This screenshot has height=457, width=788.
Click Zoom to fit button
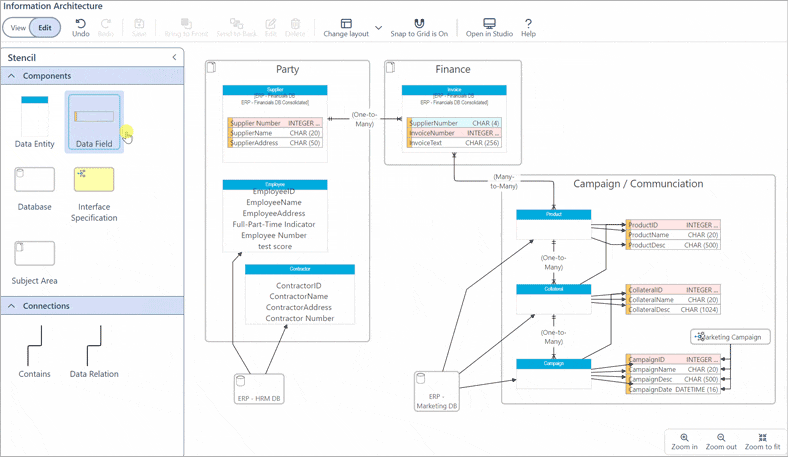click(762, 441)
